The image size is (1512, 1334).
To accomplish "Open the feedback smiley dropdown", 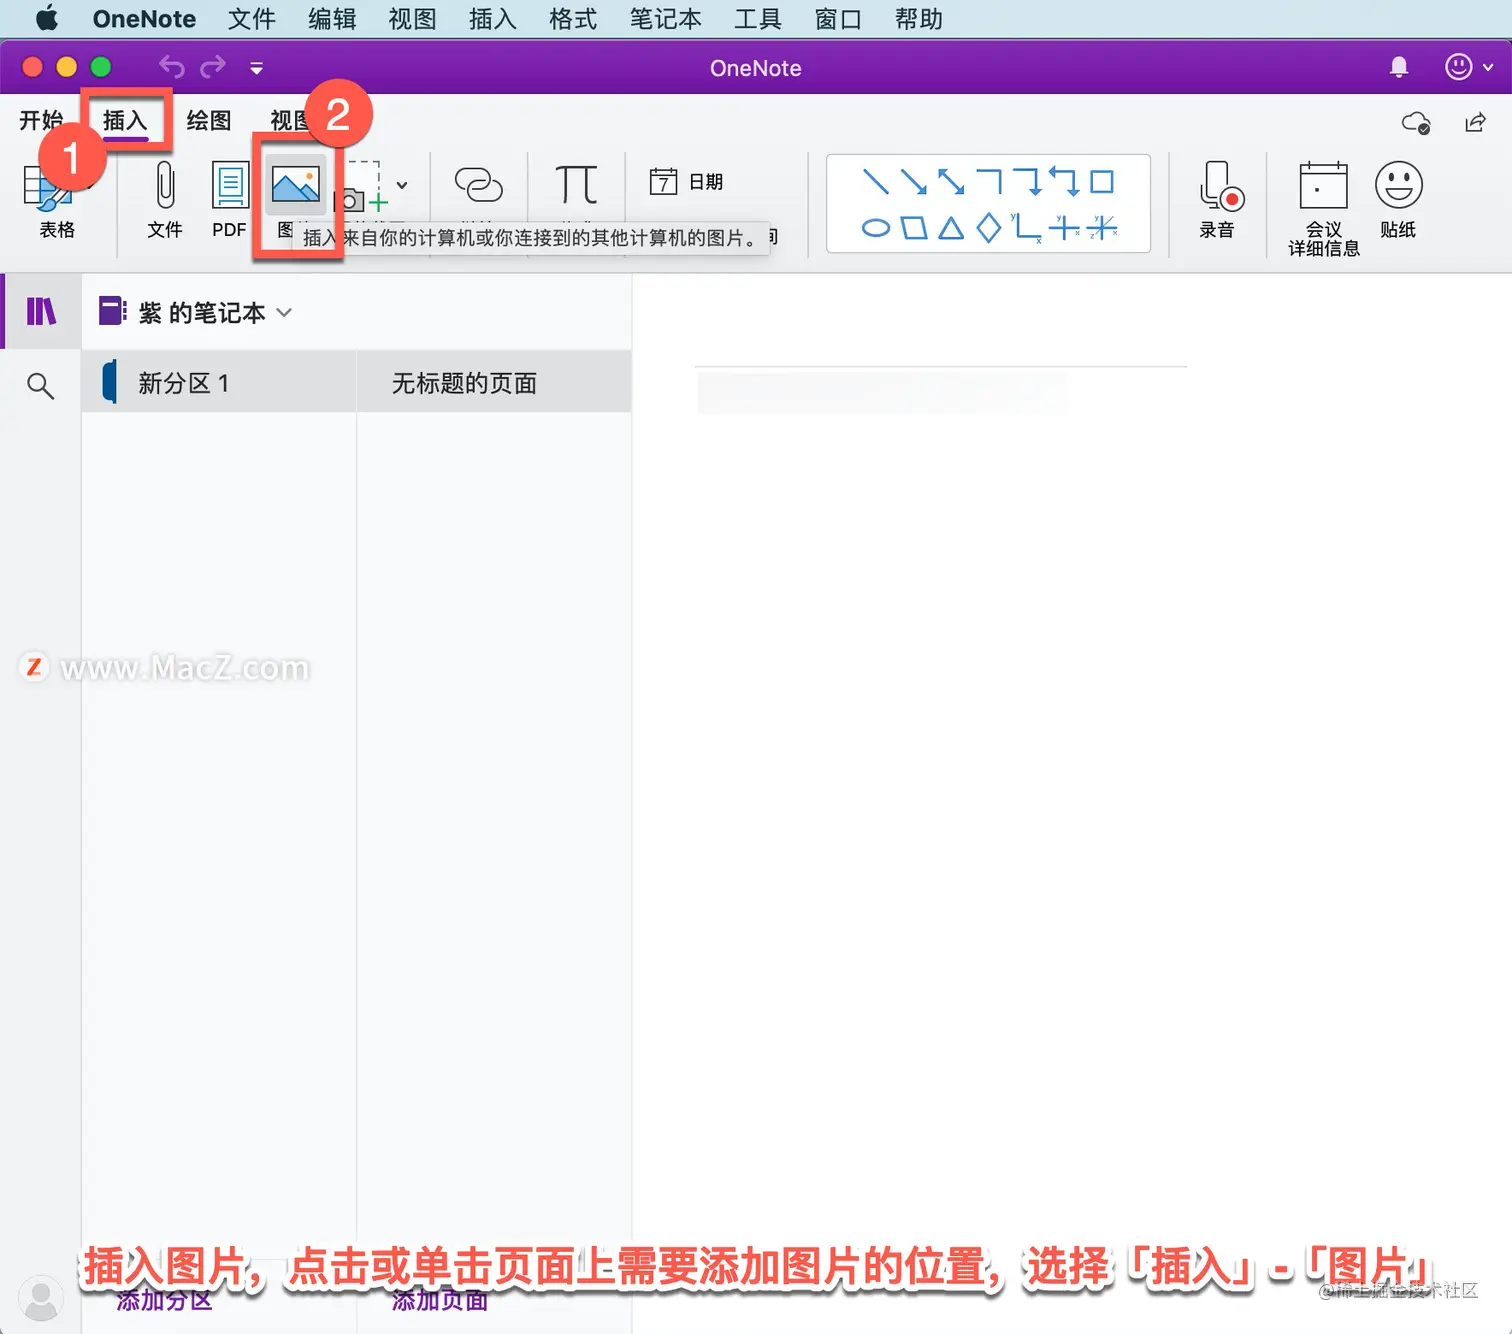I will 1468,67.
